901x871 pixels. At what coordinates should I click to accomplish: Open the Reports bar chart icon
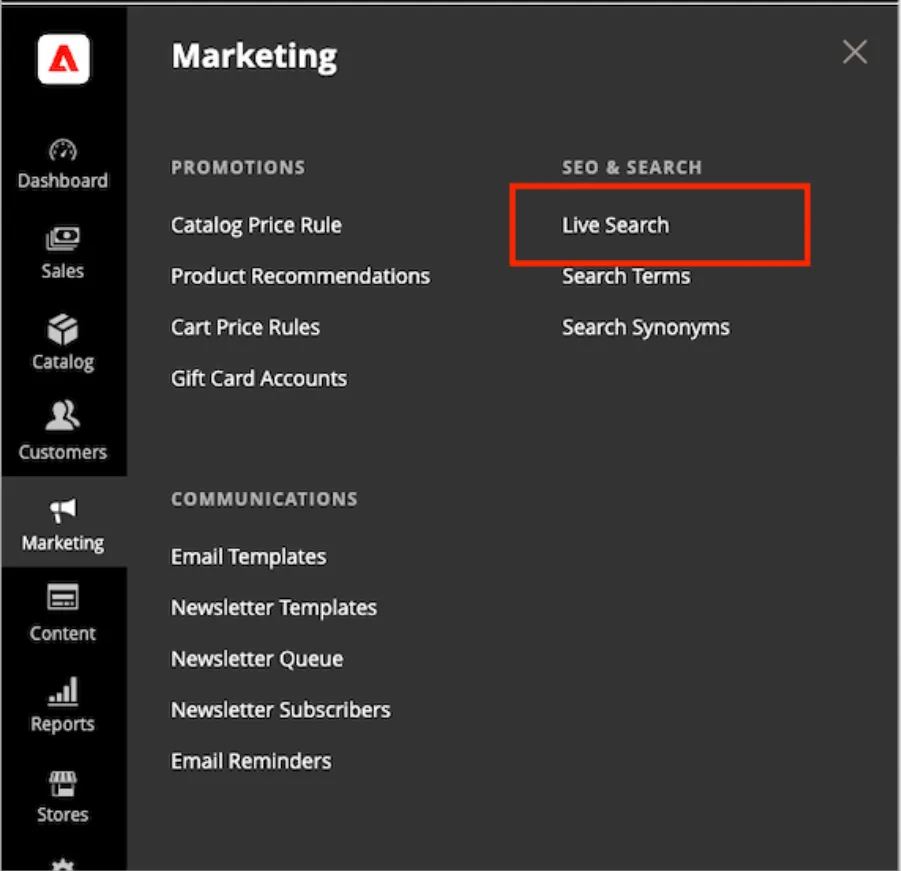(x=63, y=691)
